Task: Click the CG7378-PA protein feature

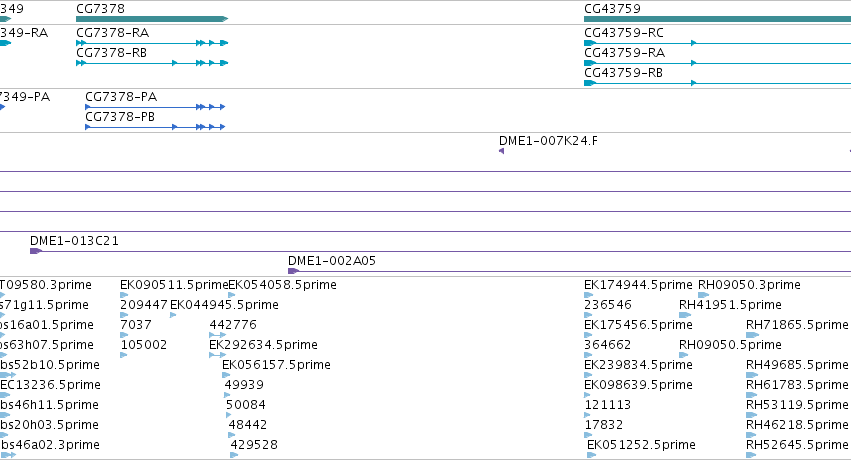Action: pyautogui.click(x=155, y=107)
